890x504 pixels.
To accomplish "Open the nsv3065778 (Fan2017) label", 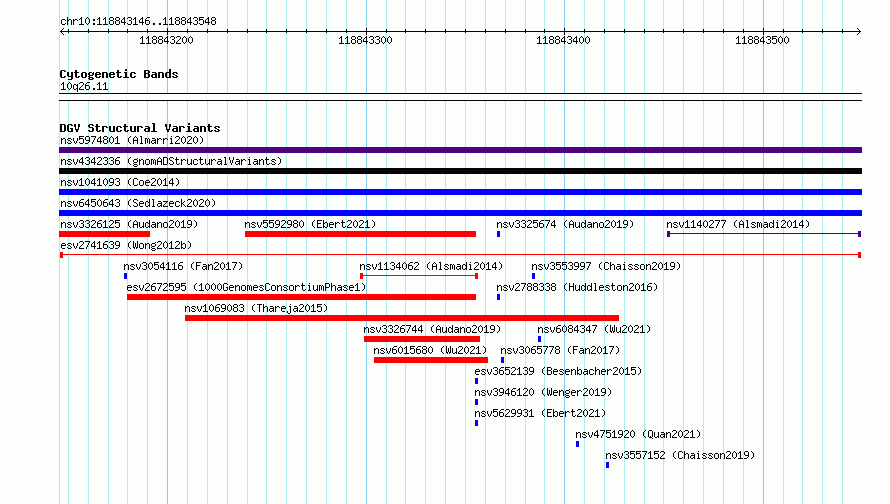I will tap(560, 350).
